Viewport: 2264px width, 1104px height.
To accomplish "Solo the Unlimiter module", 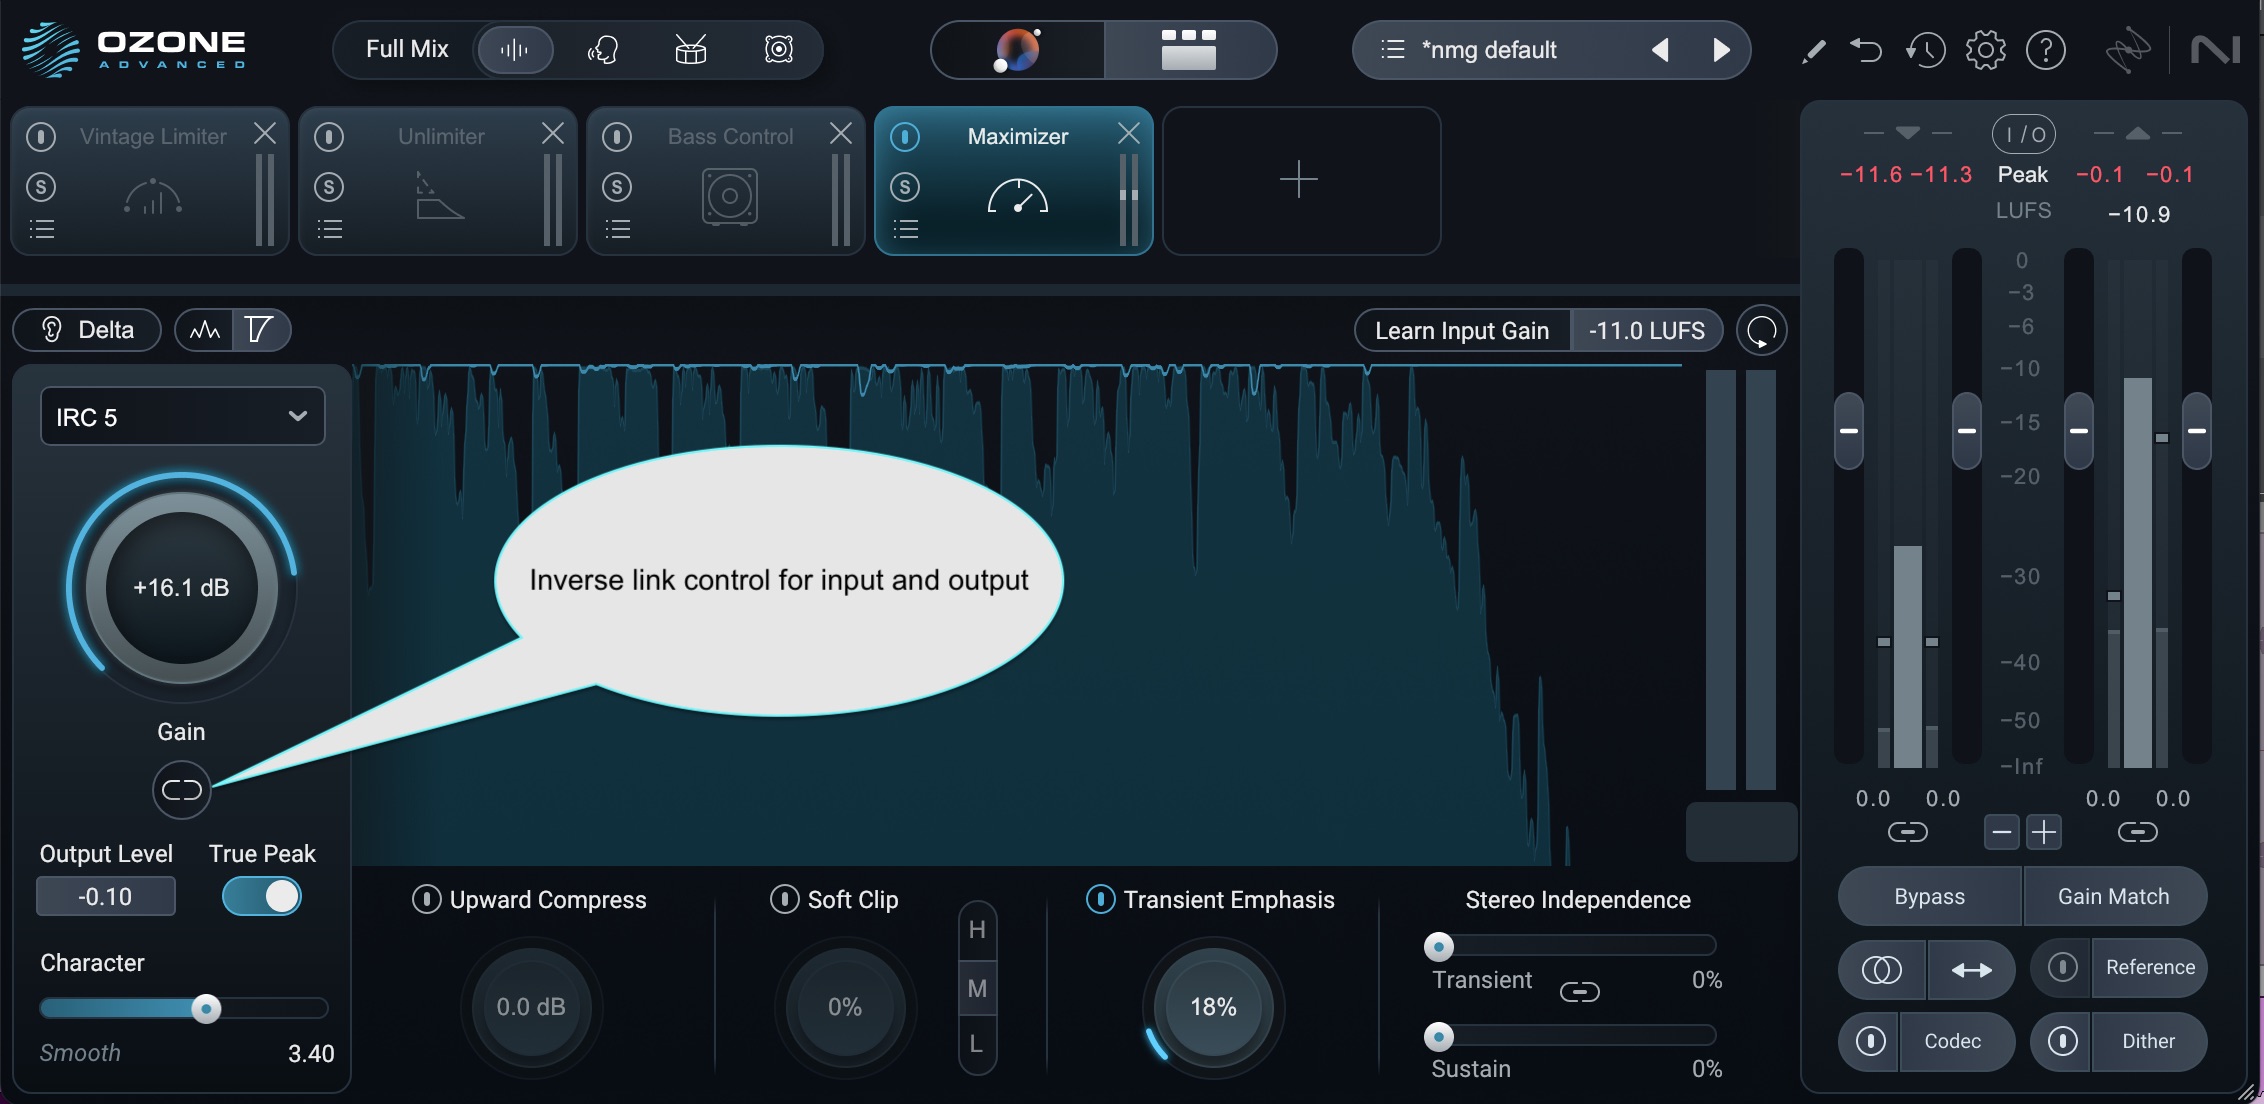I will pyautogui.click(x=329, y=187).
